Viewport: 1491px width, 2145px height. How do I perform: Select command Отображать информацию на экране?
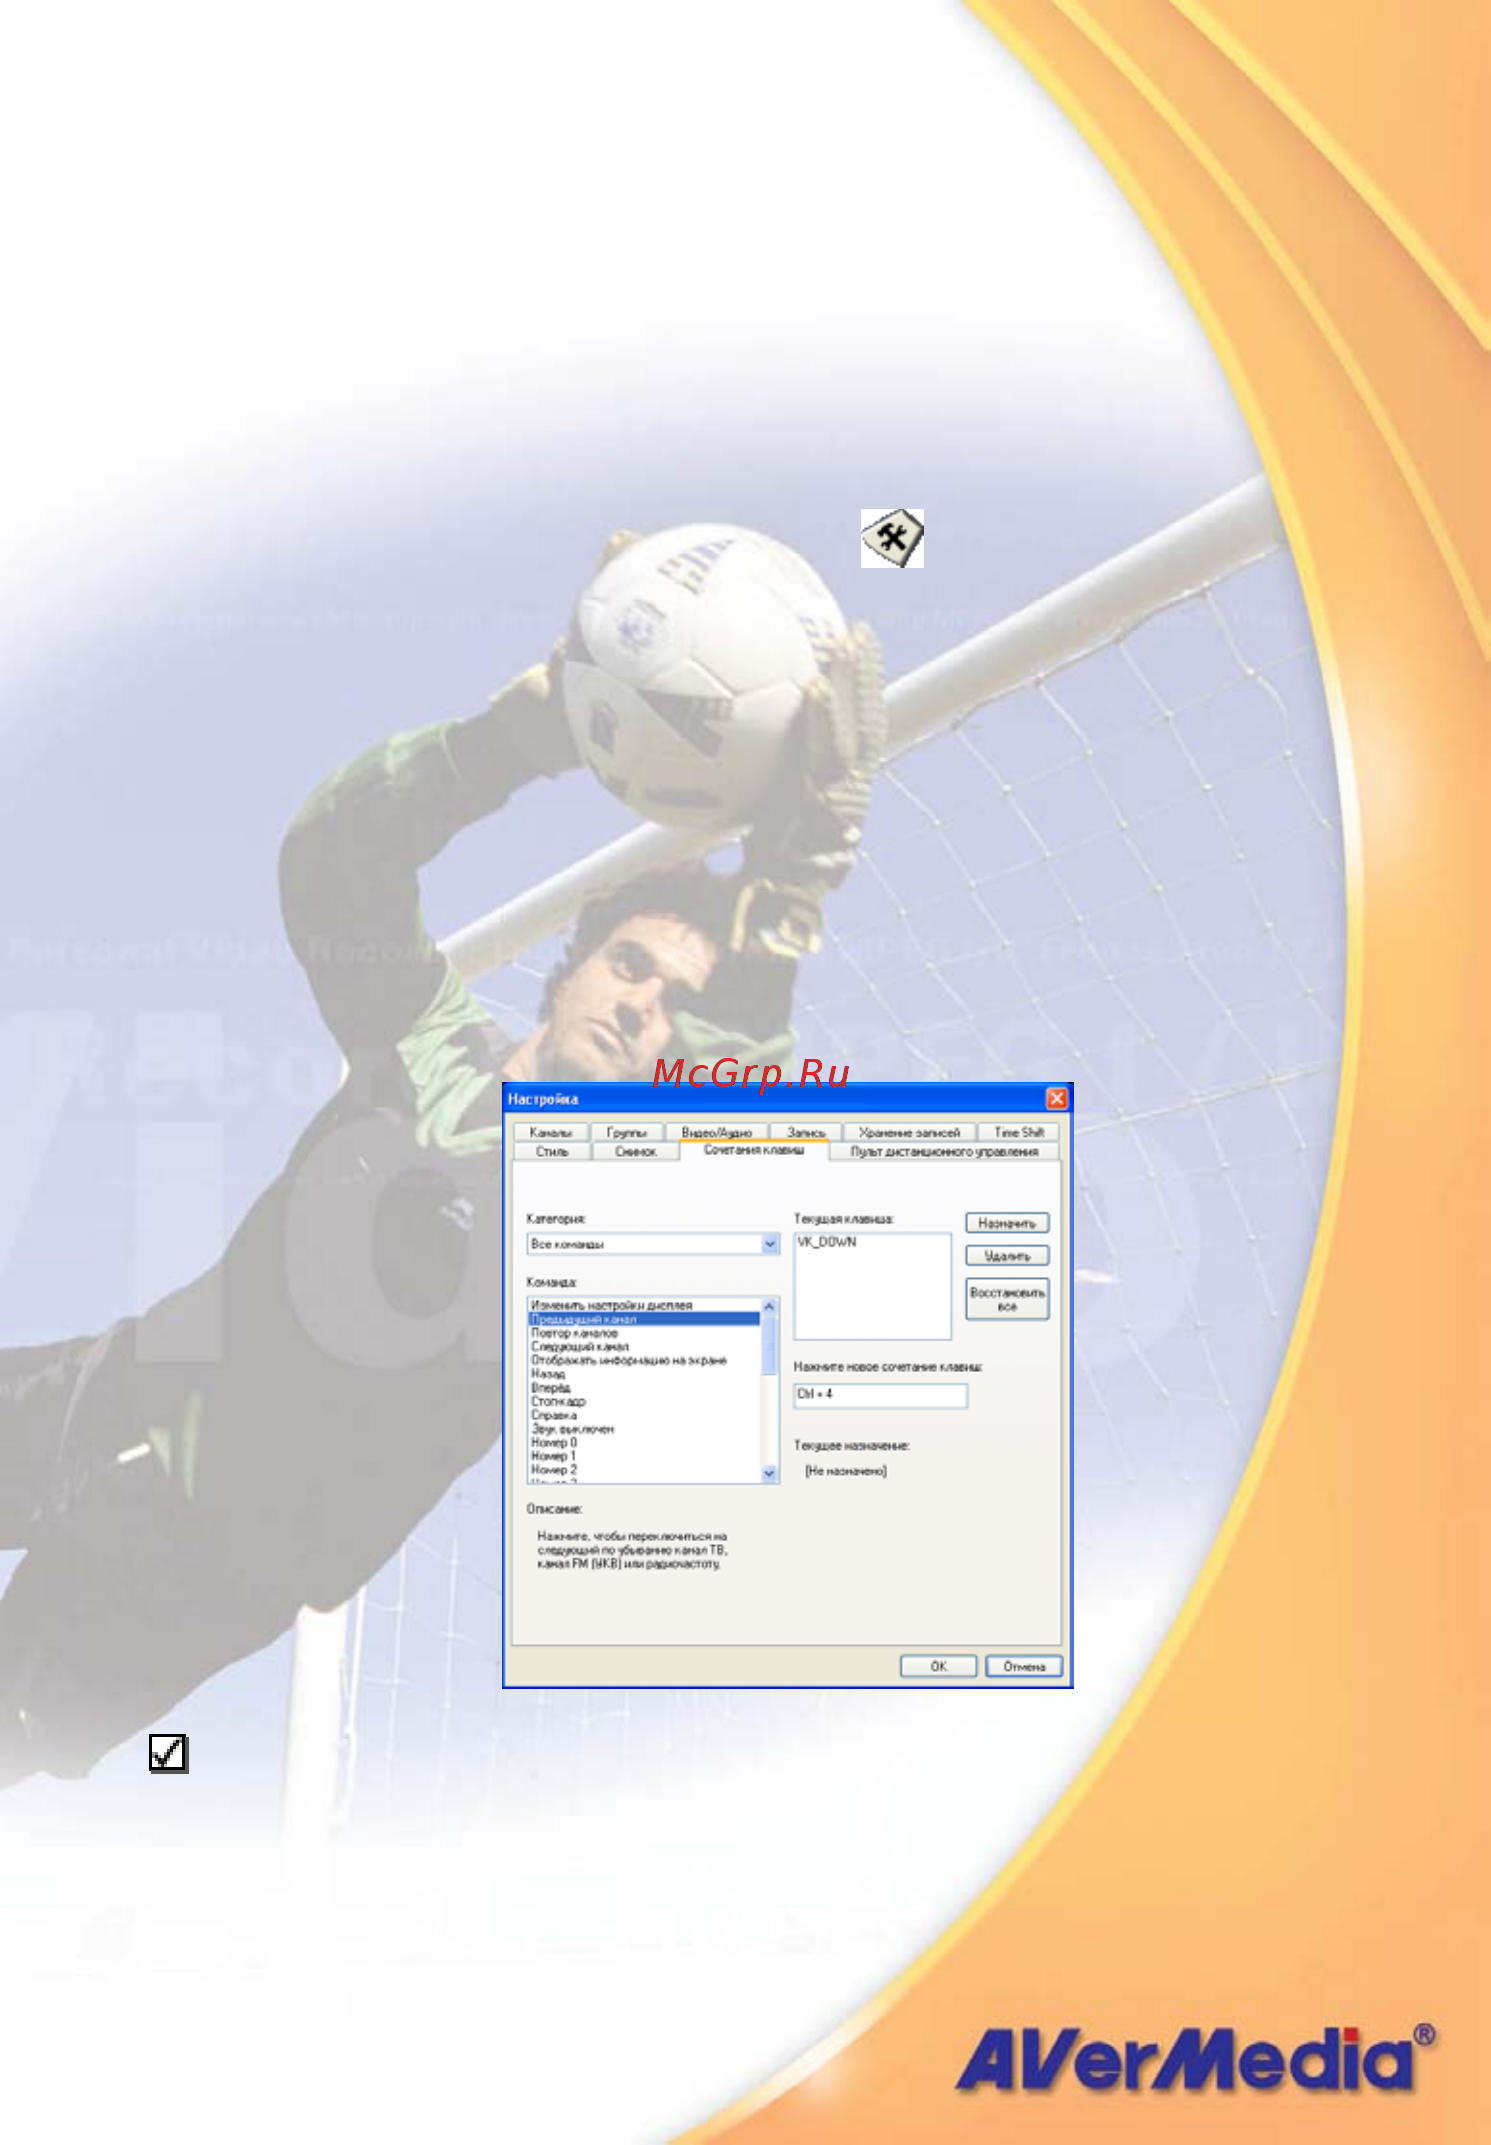tap(644, 1360)
